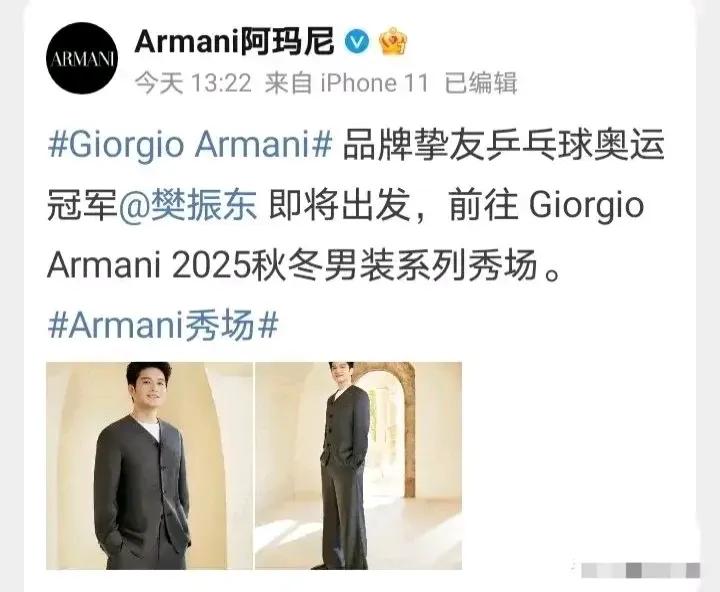
Task: Click the text 品牌挚友乒乓球奥运
Action: (503, 145)
